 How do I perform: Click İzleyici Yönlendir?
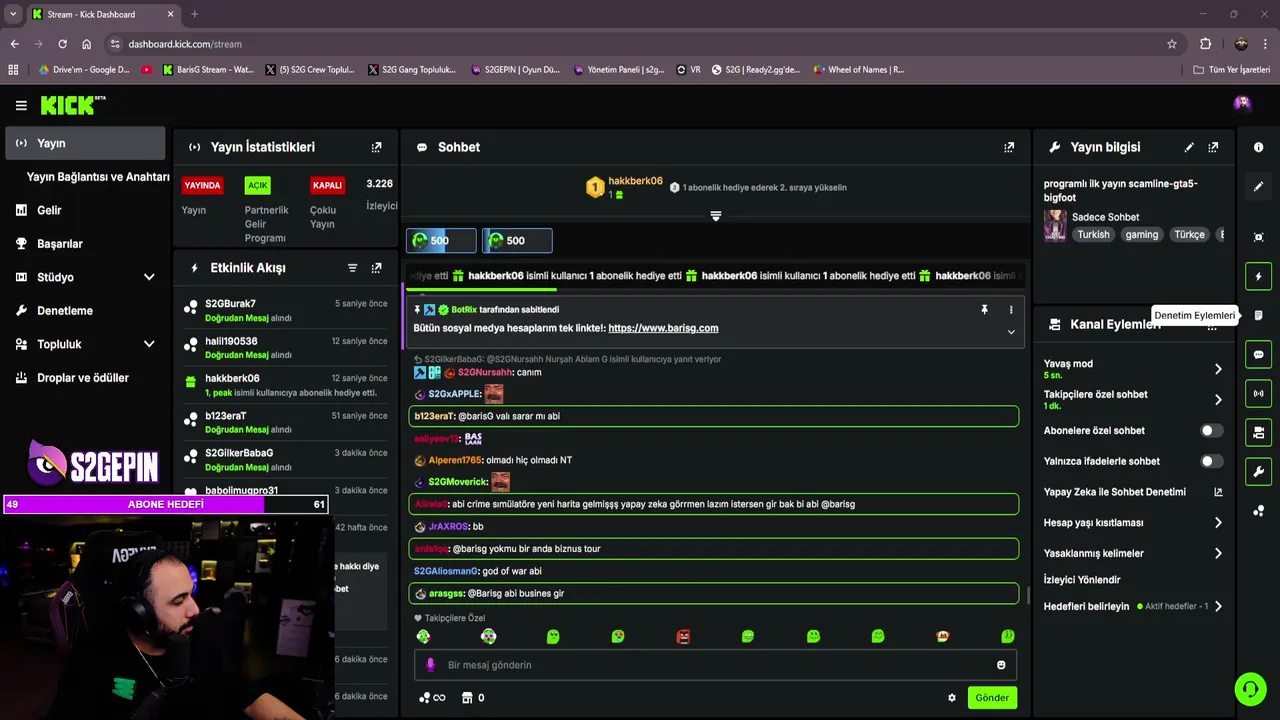pyautogui.click(x=1082, y=580)
